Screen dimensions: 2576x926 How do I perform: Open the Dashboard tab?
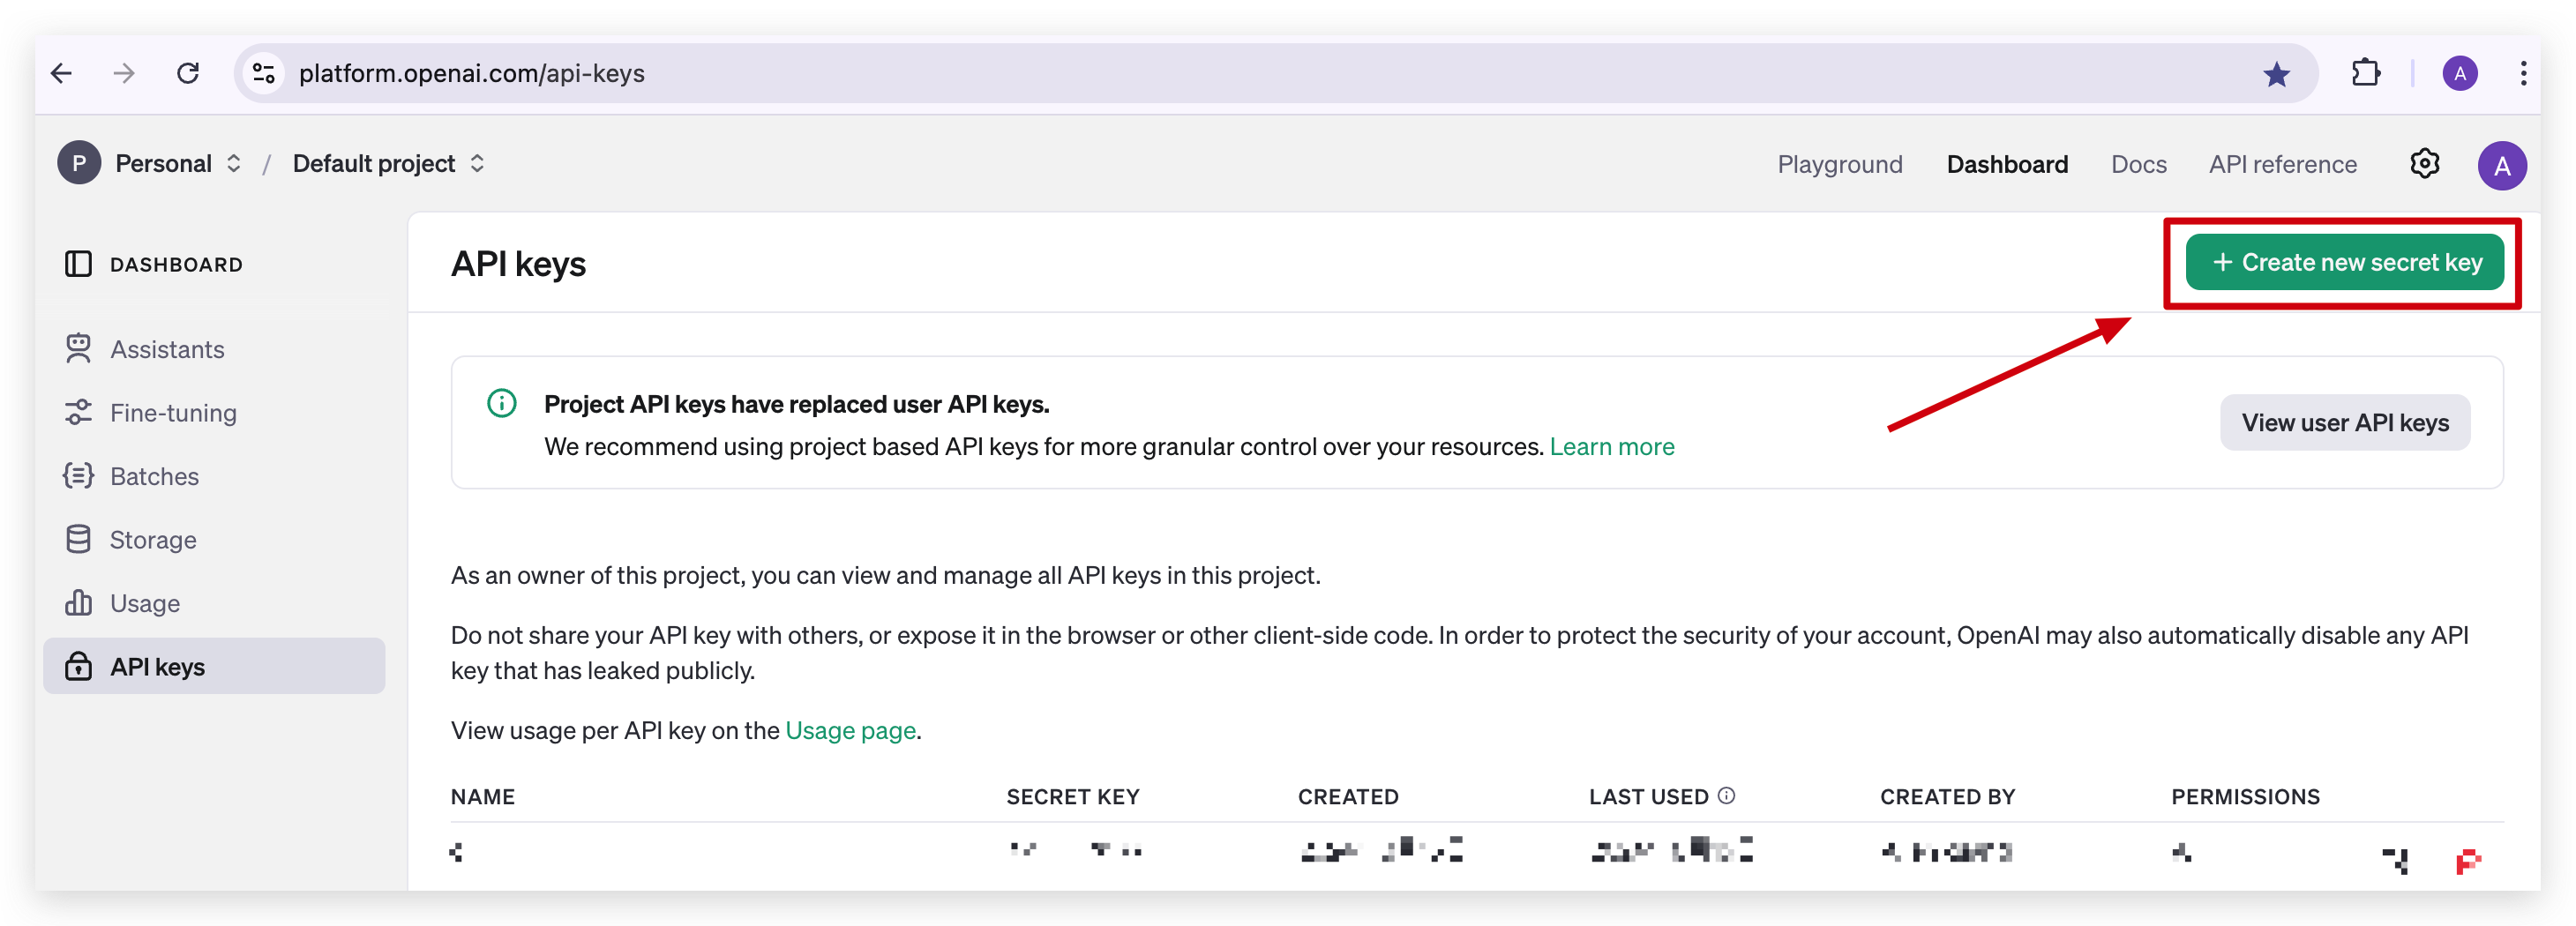(x=2006, y=164)
